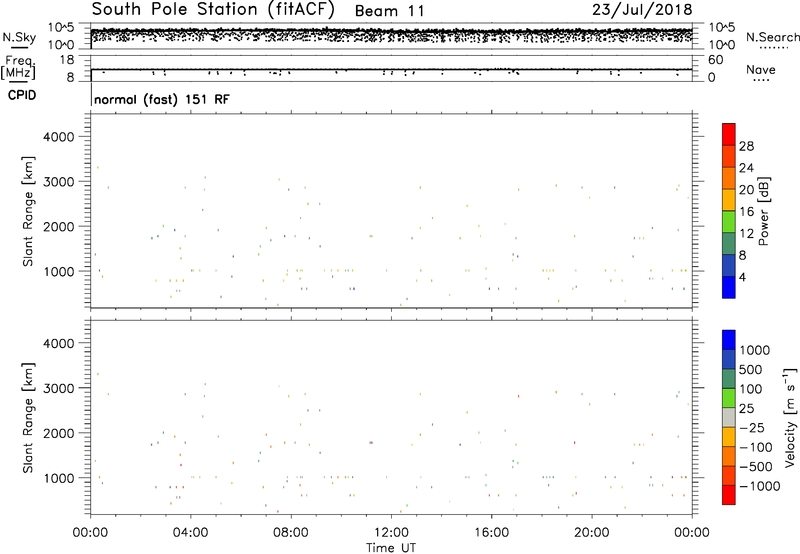The height and width of the screenshot is (554, 800).
Task: Click the light green segment of power colorbar
Action: coord(729,222)
